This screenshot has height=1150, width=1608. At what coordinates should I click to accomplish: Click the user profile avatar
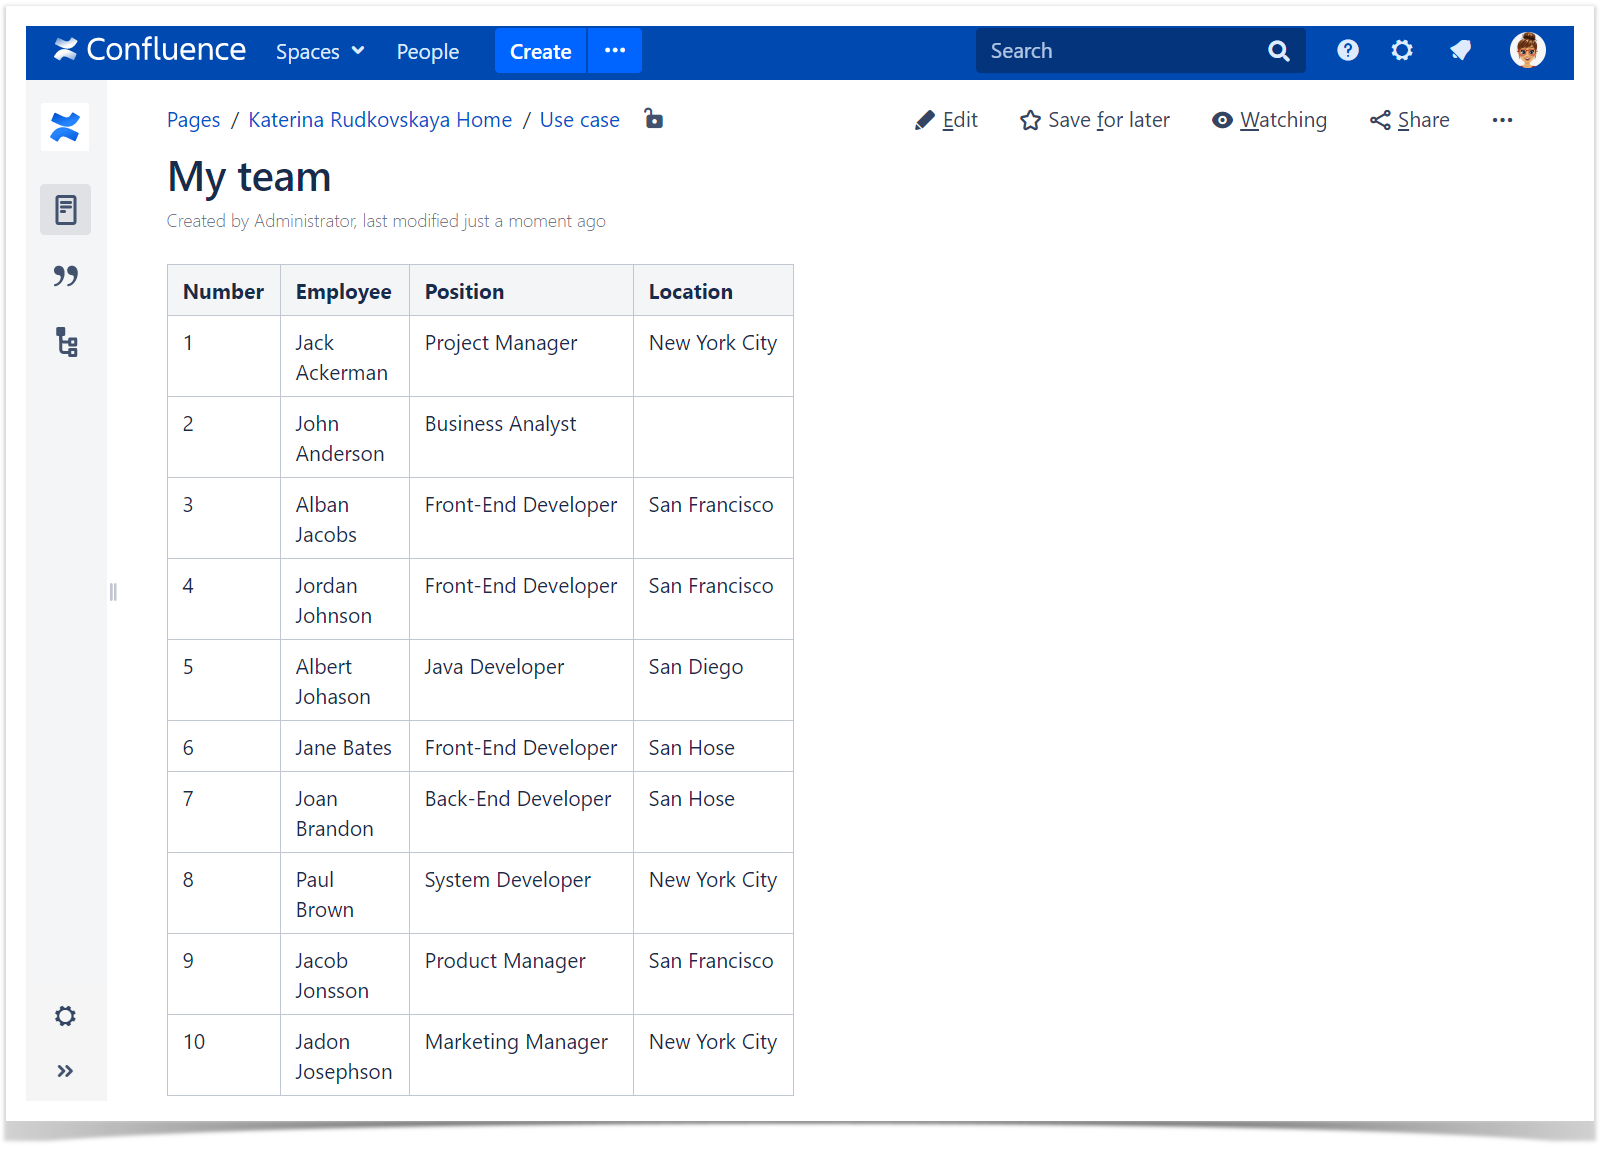[1527, 50]
